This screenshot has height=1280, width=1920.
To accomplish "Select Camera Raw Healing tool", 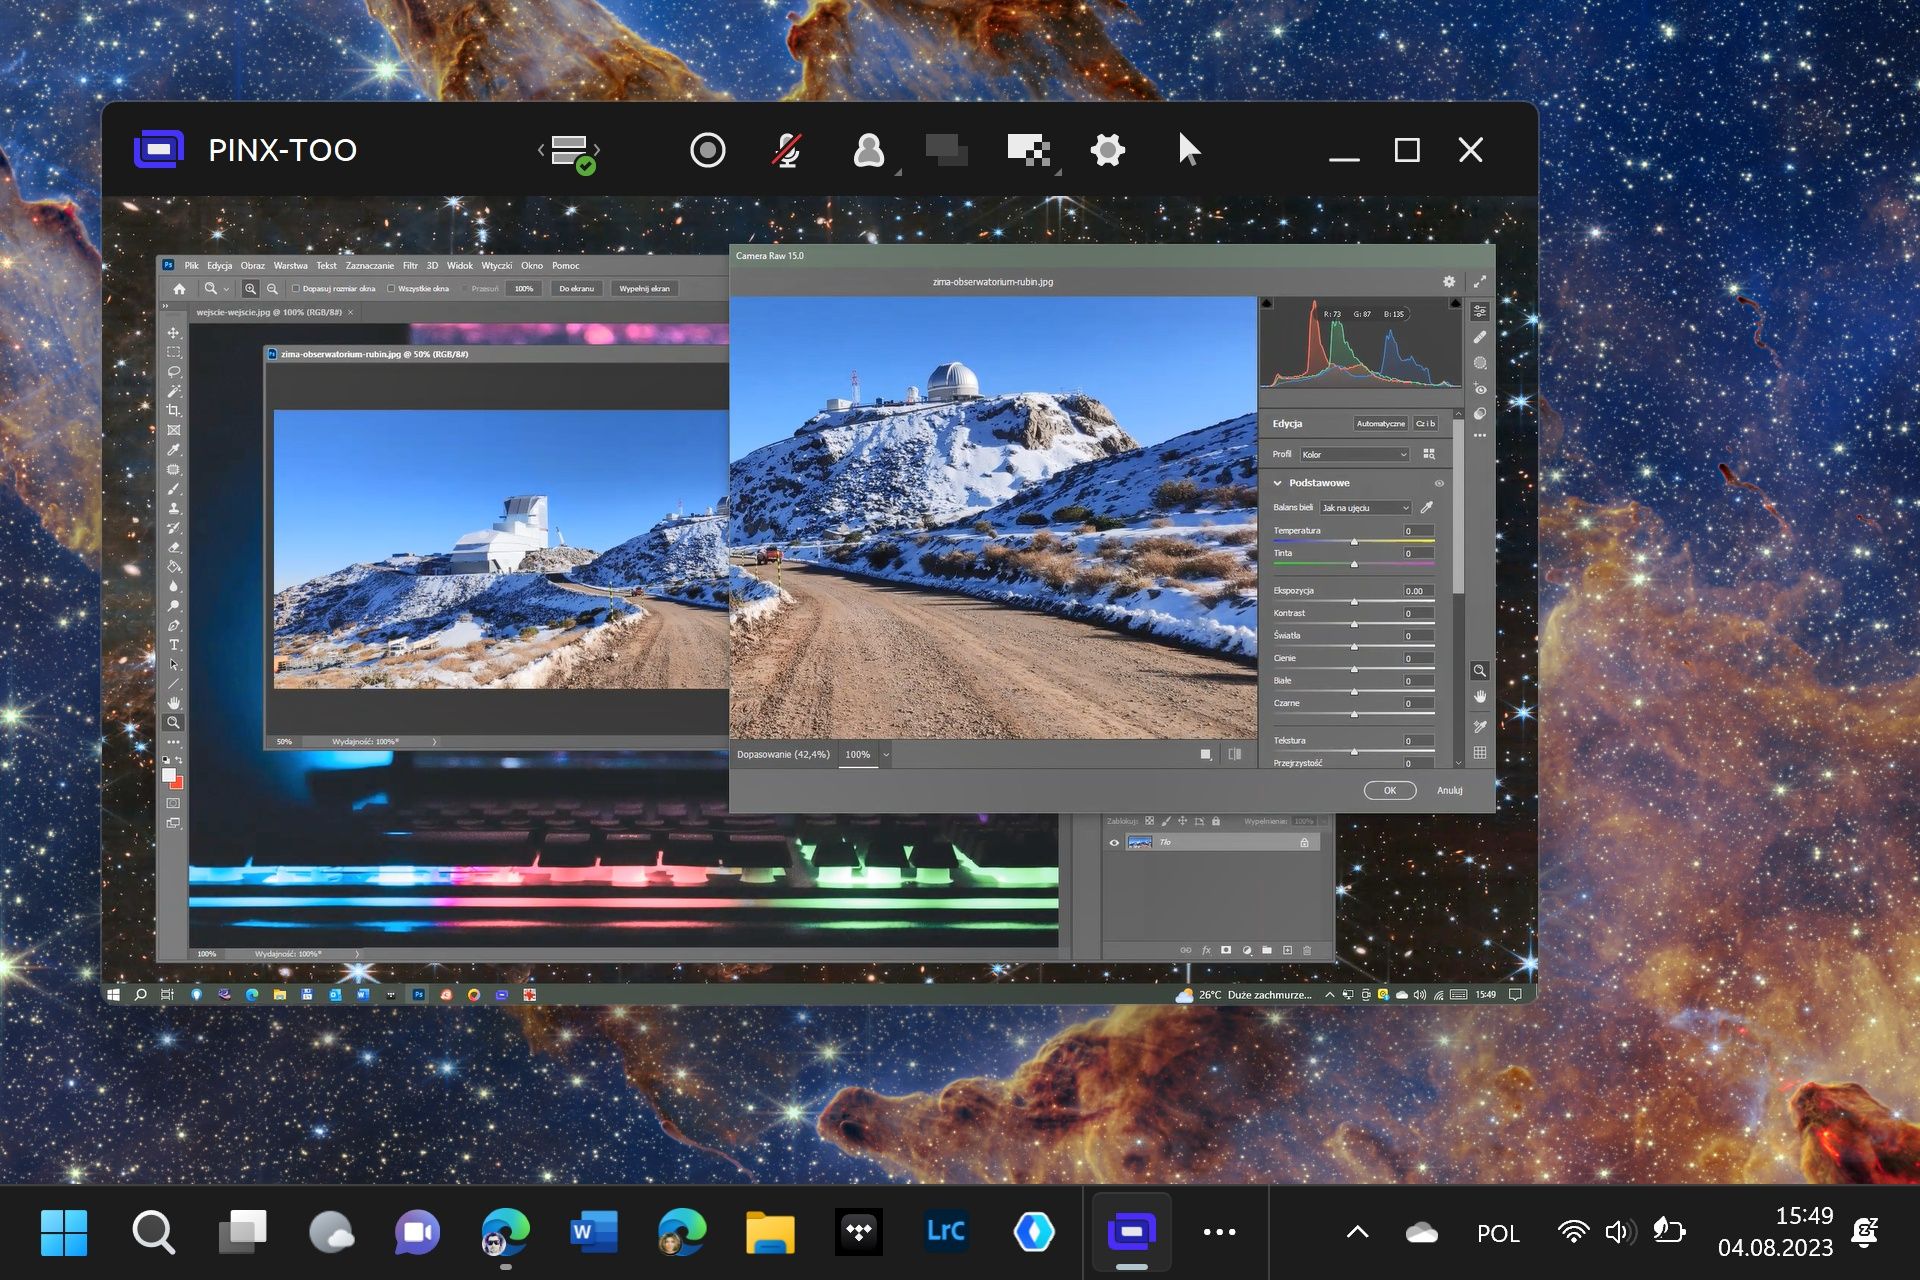I will coord(1480,337).
